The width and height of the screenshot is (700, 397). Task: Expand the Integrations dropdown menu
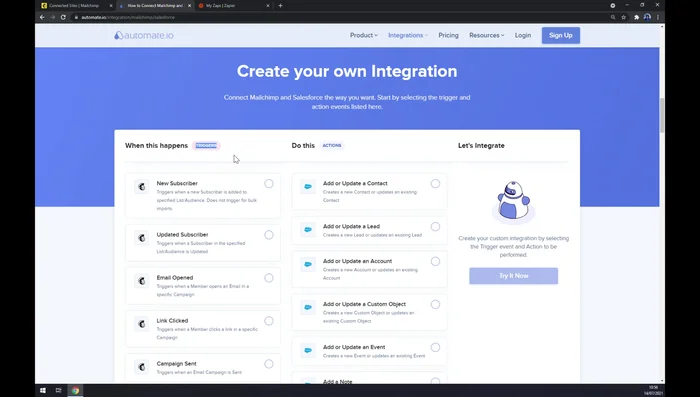pos(408,35)
